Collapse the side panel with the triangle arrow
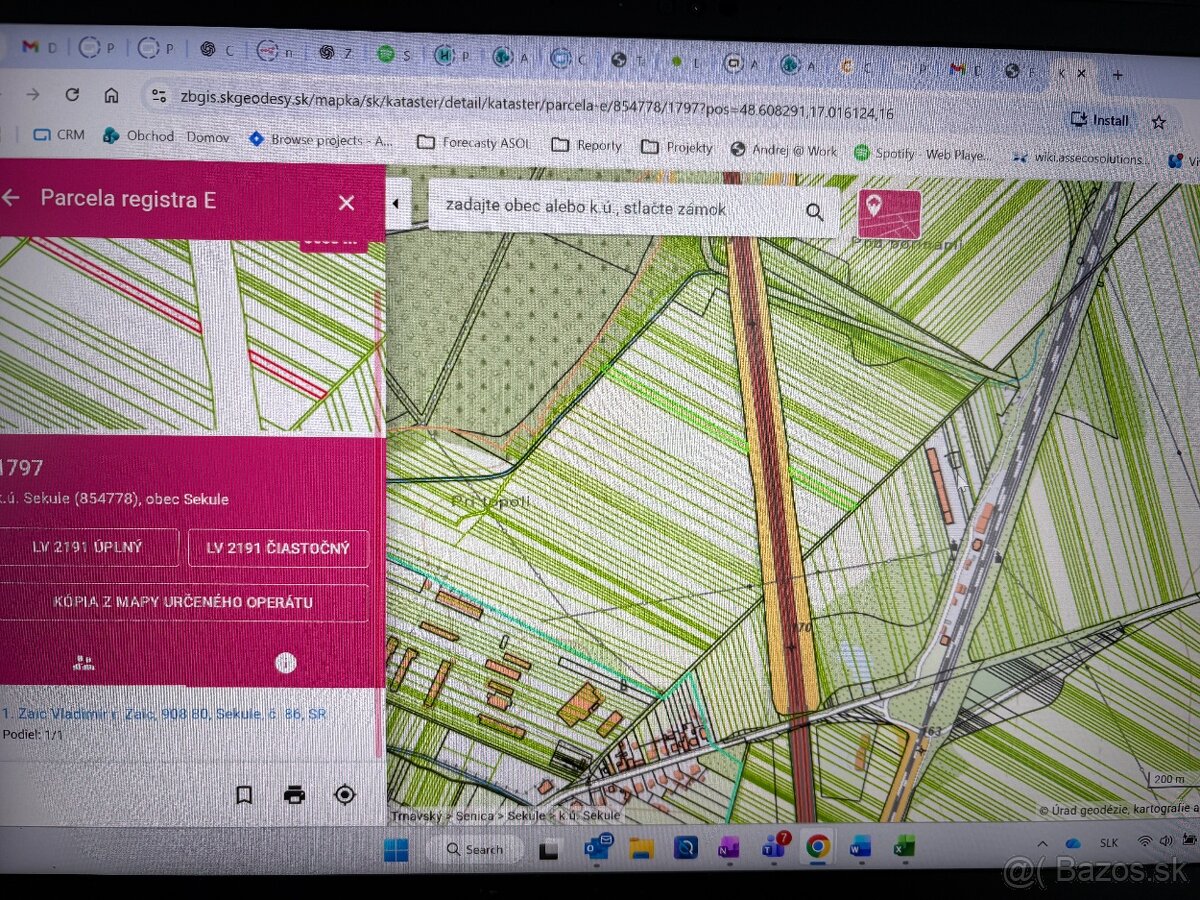The width and height of the screenshot is (1200, 900). [396, 204]
